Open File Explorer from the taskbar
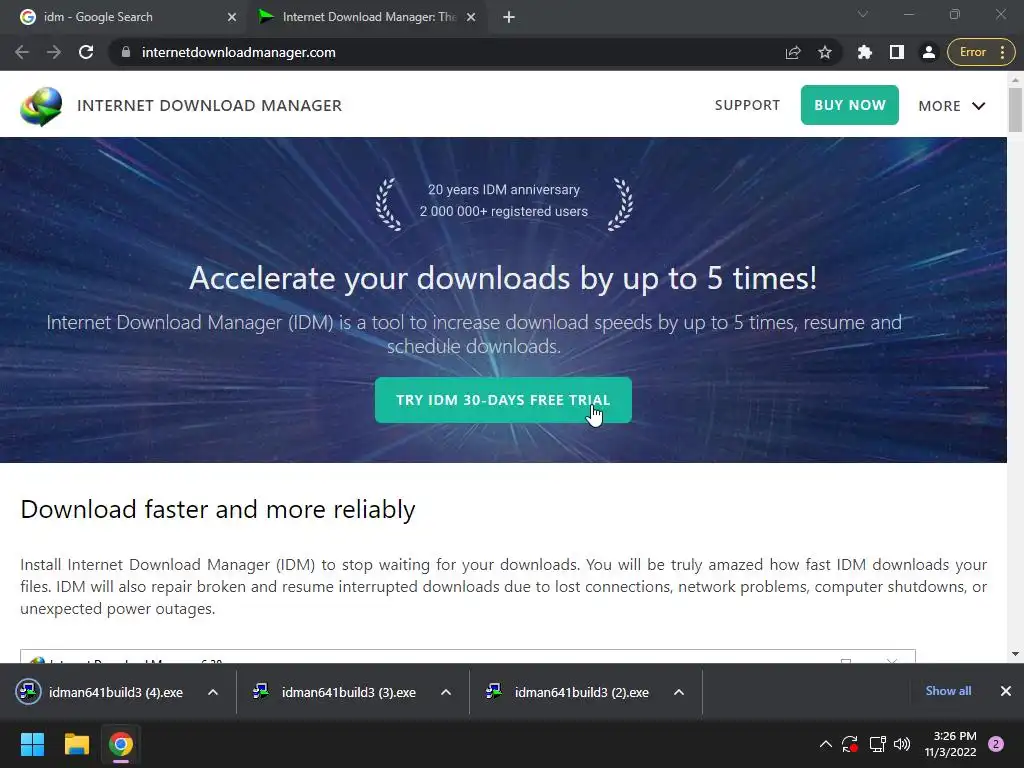Screen dimensions: 1024x768 click(x=76, y=744)
